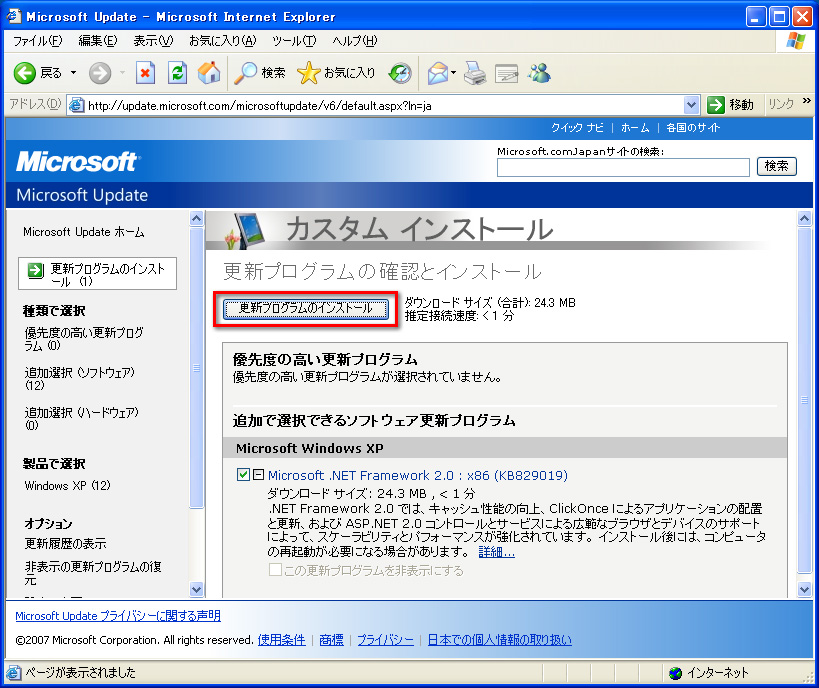Open Search with magnifier icon
This screenshot has width=819, height=688.
[245, 73]
